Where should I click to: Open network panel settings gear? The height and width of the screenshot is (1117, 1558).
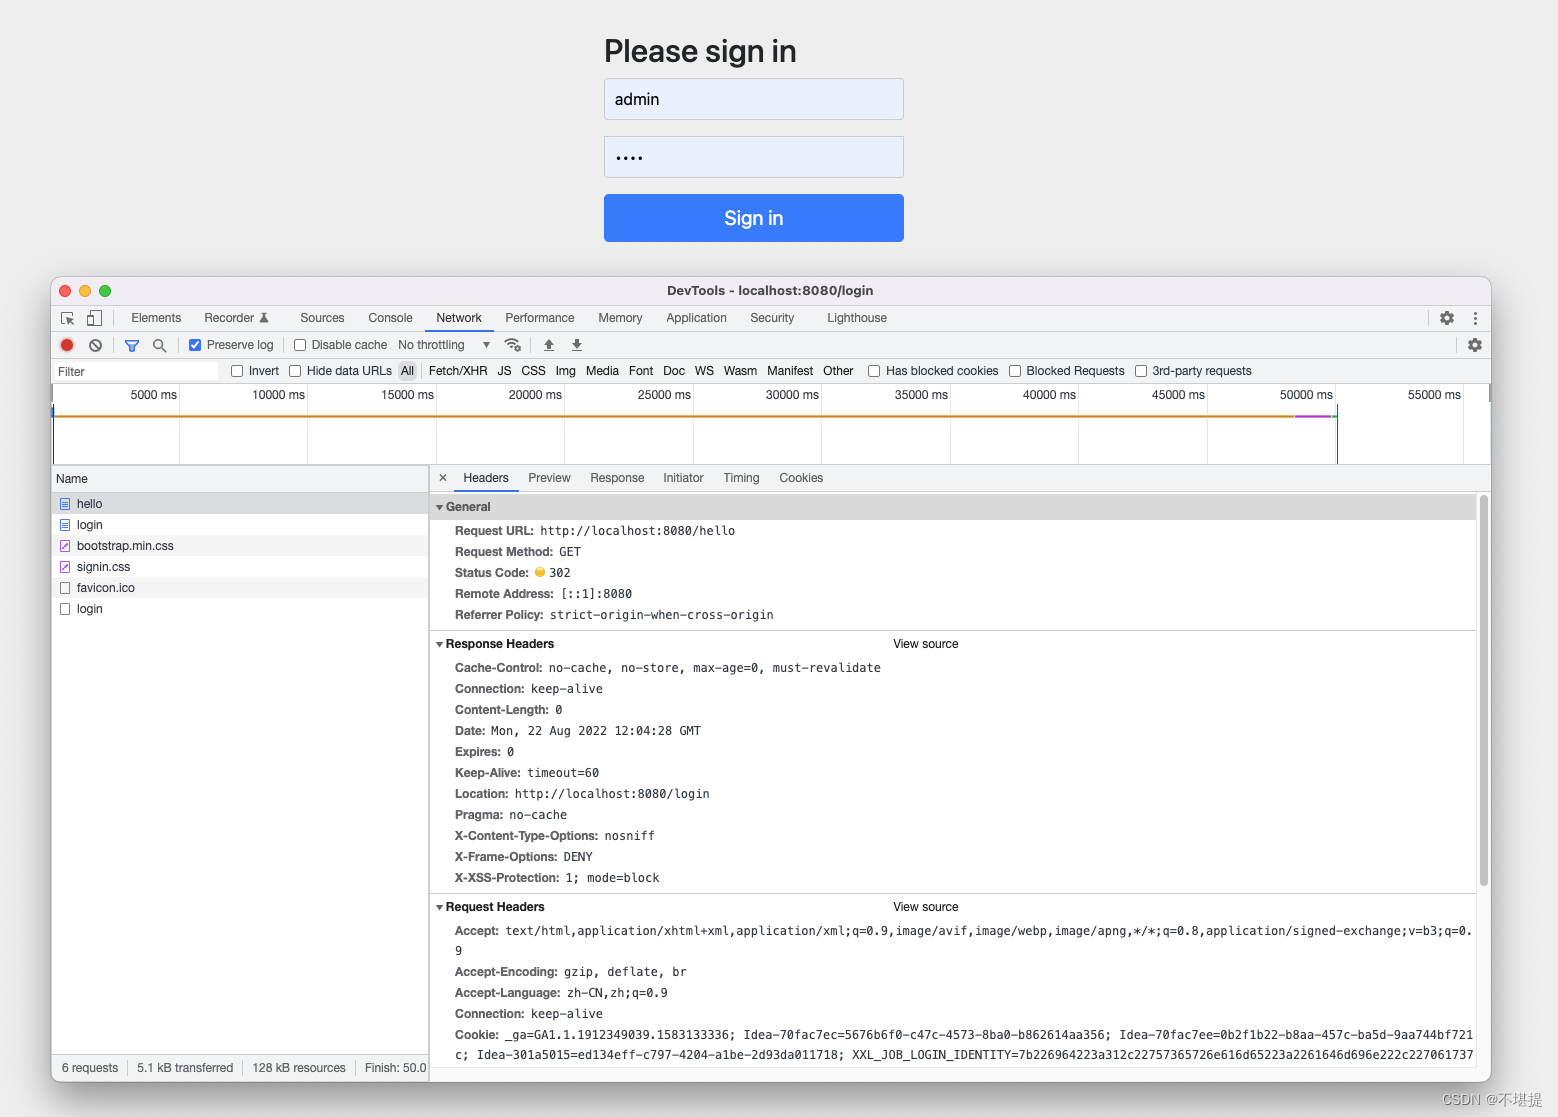1475,345
